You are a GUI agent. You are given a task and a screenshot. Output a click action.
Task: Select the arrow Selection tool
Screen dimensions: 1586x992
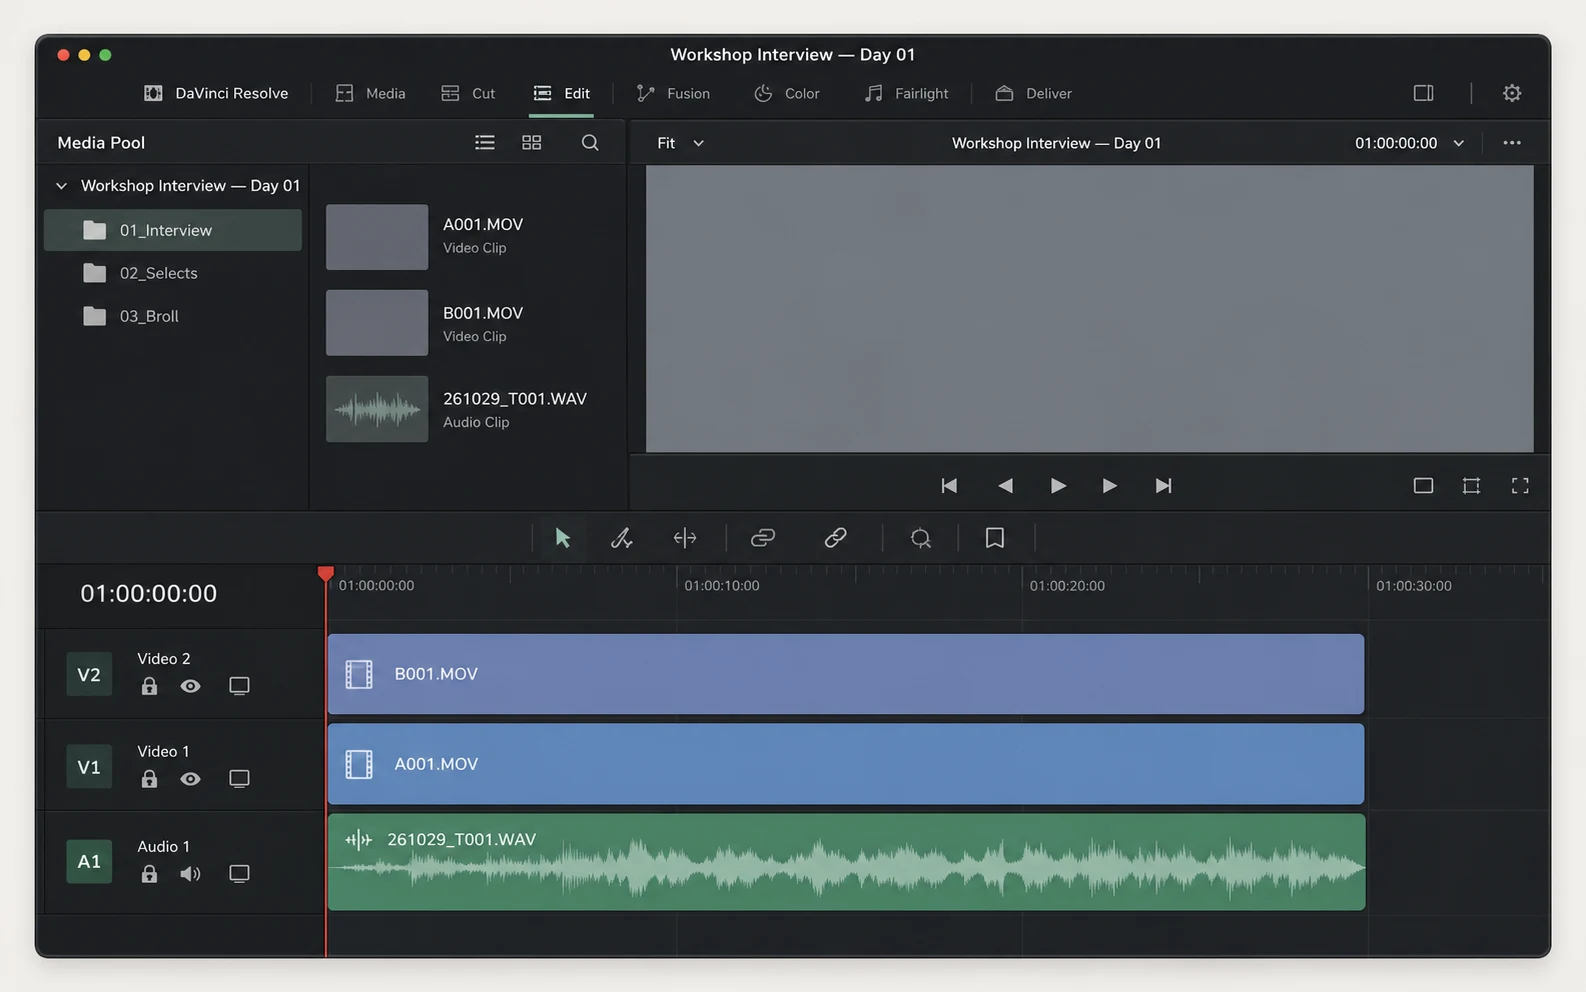(x=563, y=538)
